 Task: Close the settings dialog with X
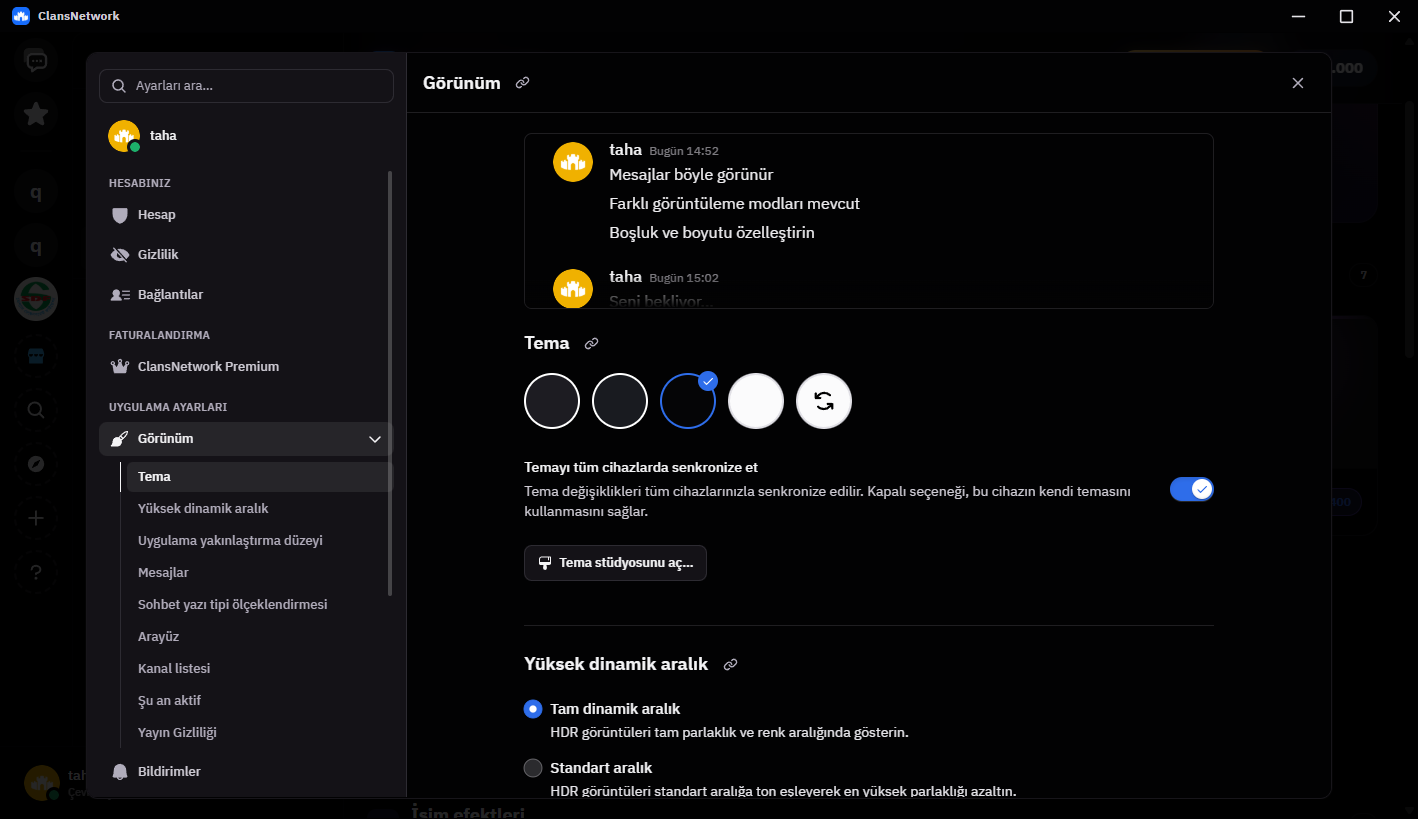1298,83
